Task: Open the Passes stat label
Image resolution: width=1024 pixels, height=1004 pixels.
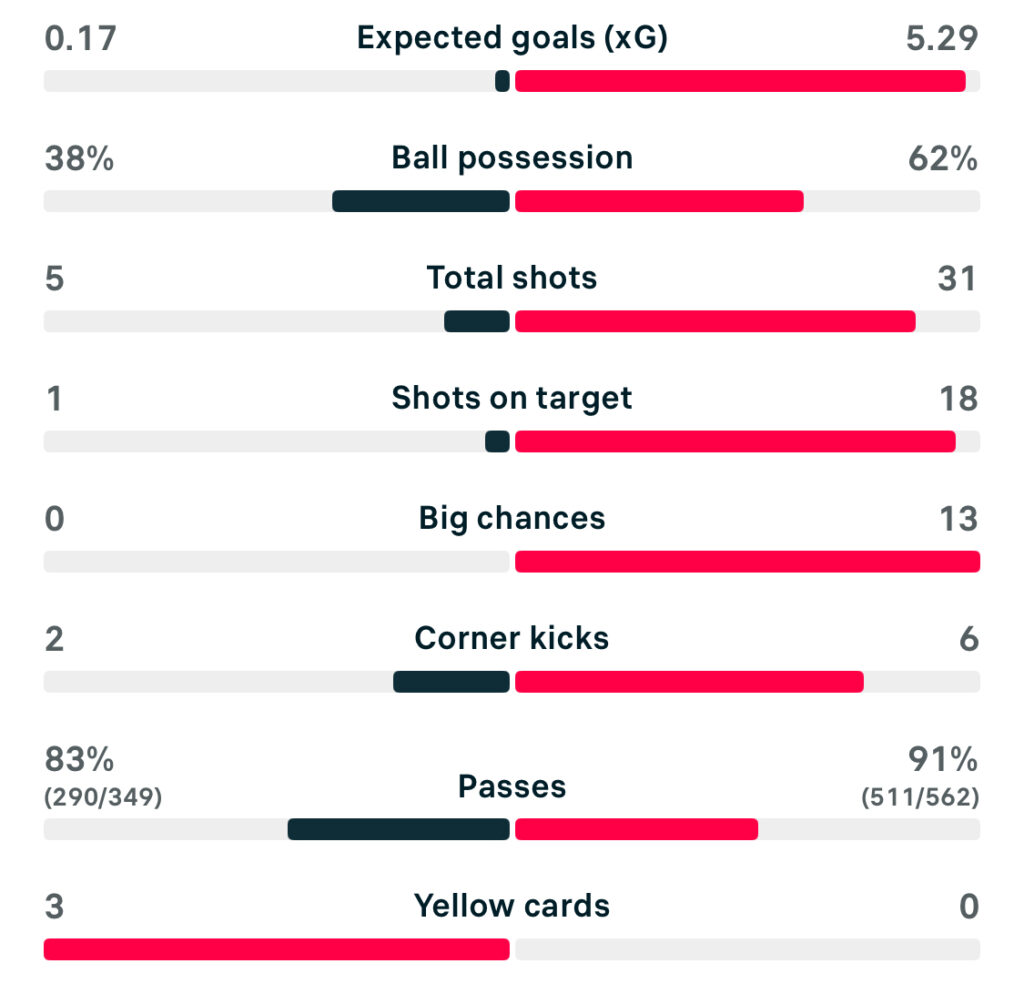Action: click(512, 787)
